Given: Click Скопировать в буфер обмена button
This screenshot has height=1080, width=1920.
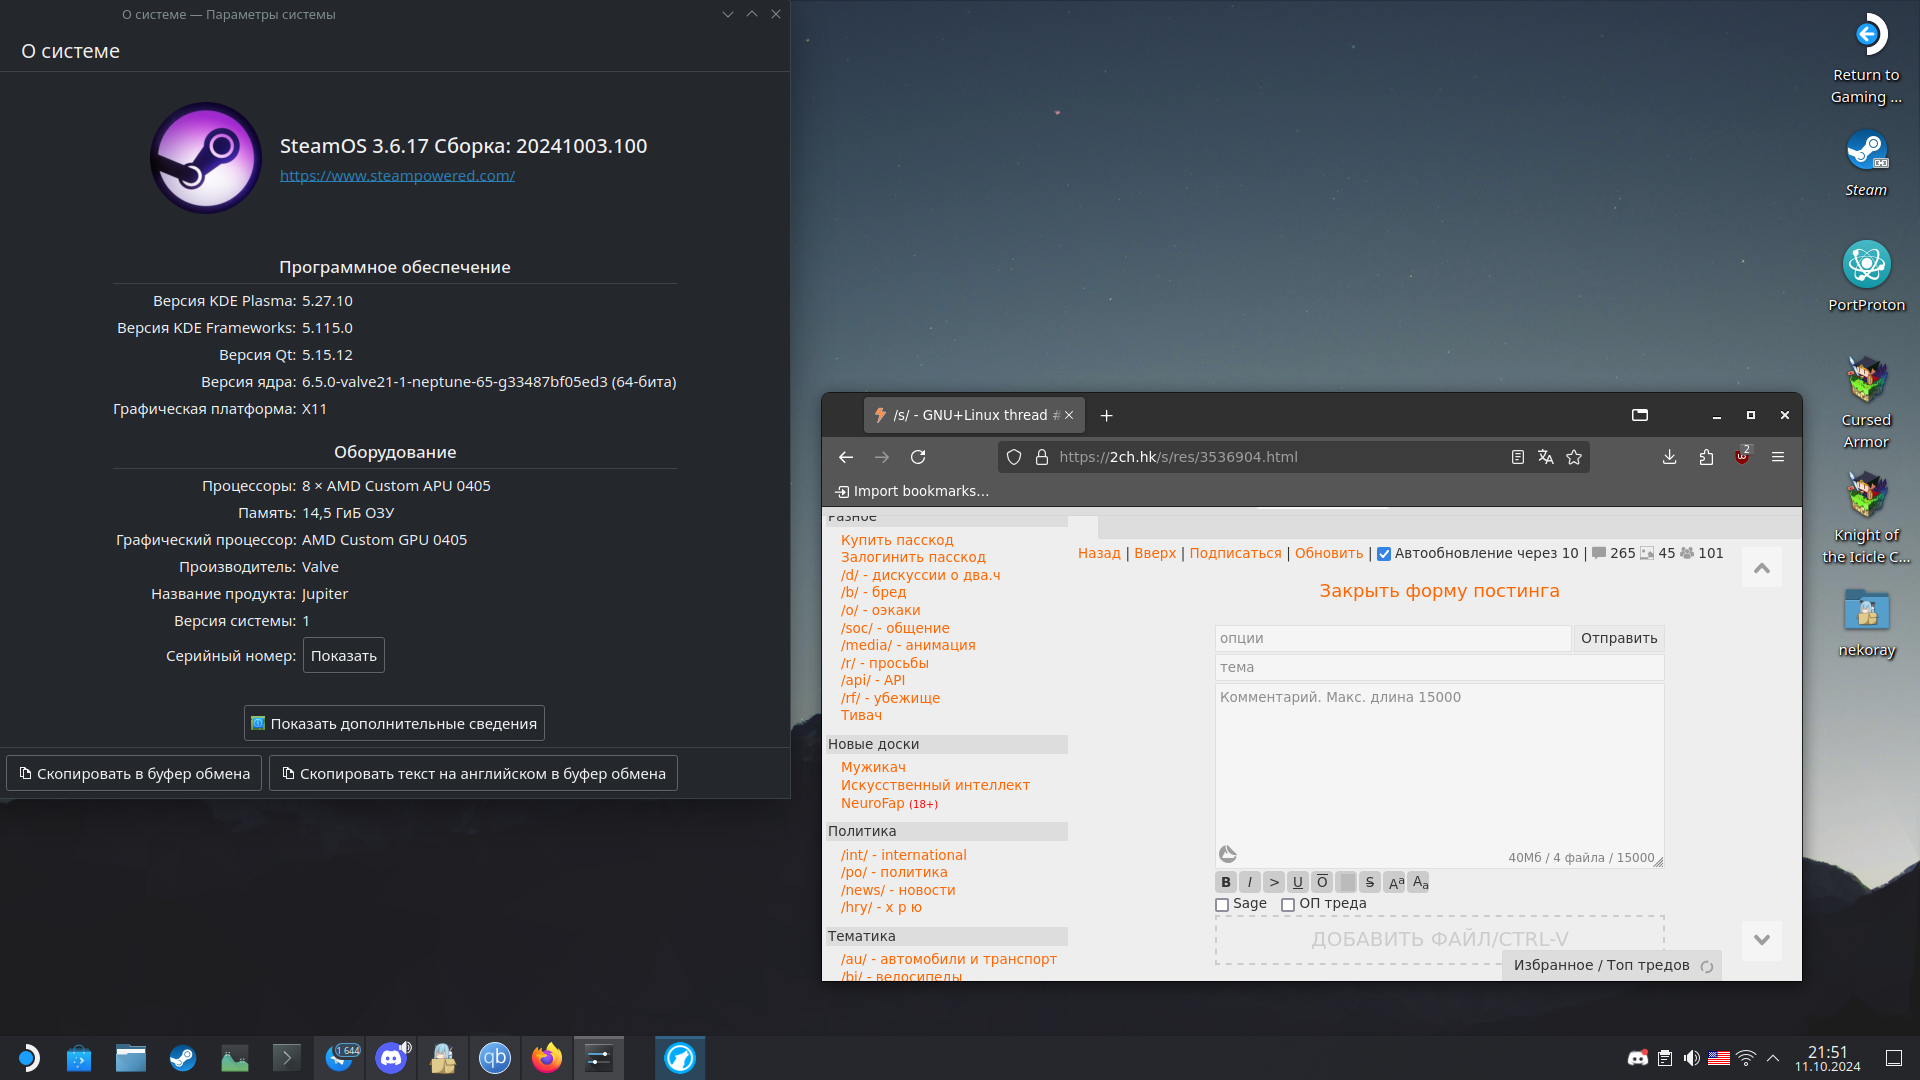Looking at the screenshot, I should click(134, 773).
